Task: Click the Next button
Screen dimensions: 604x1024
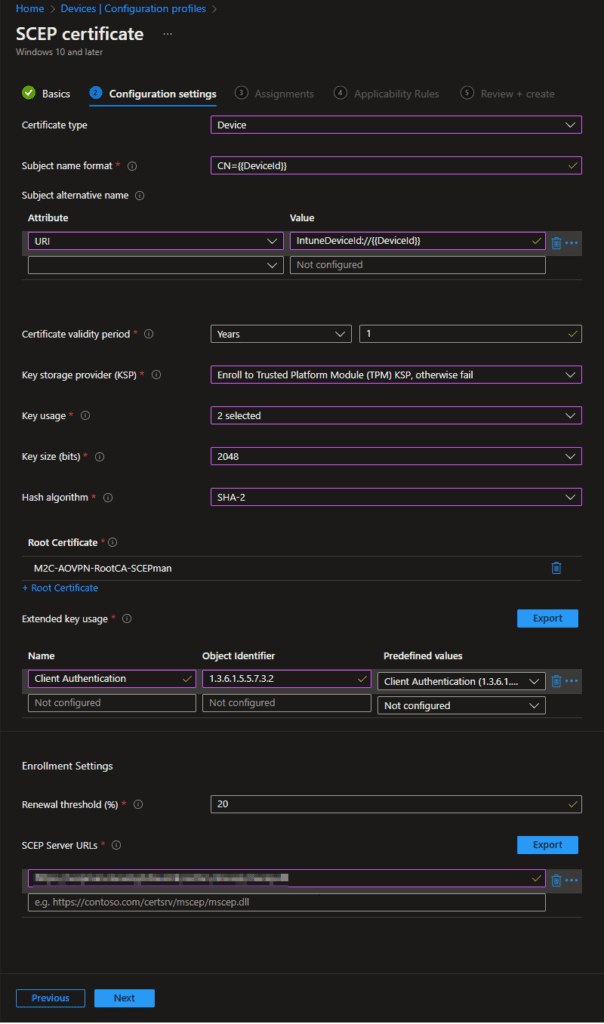Action: 124,998
